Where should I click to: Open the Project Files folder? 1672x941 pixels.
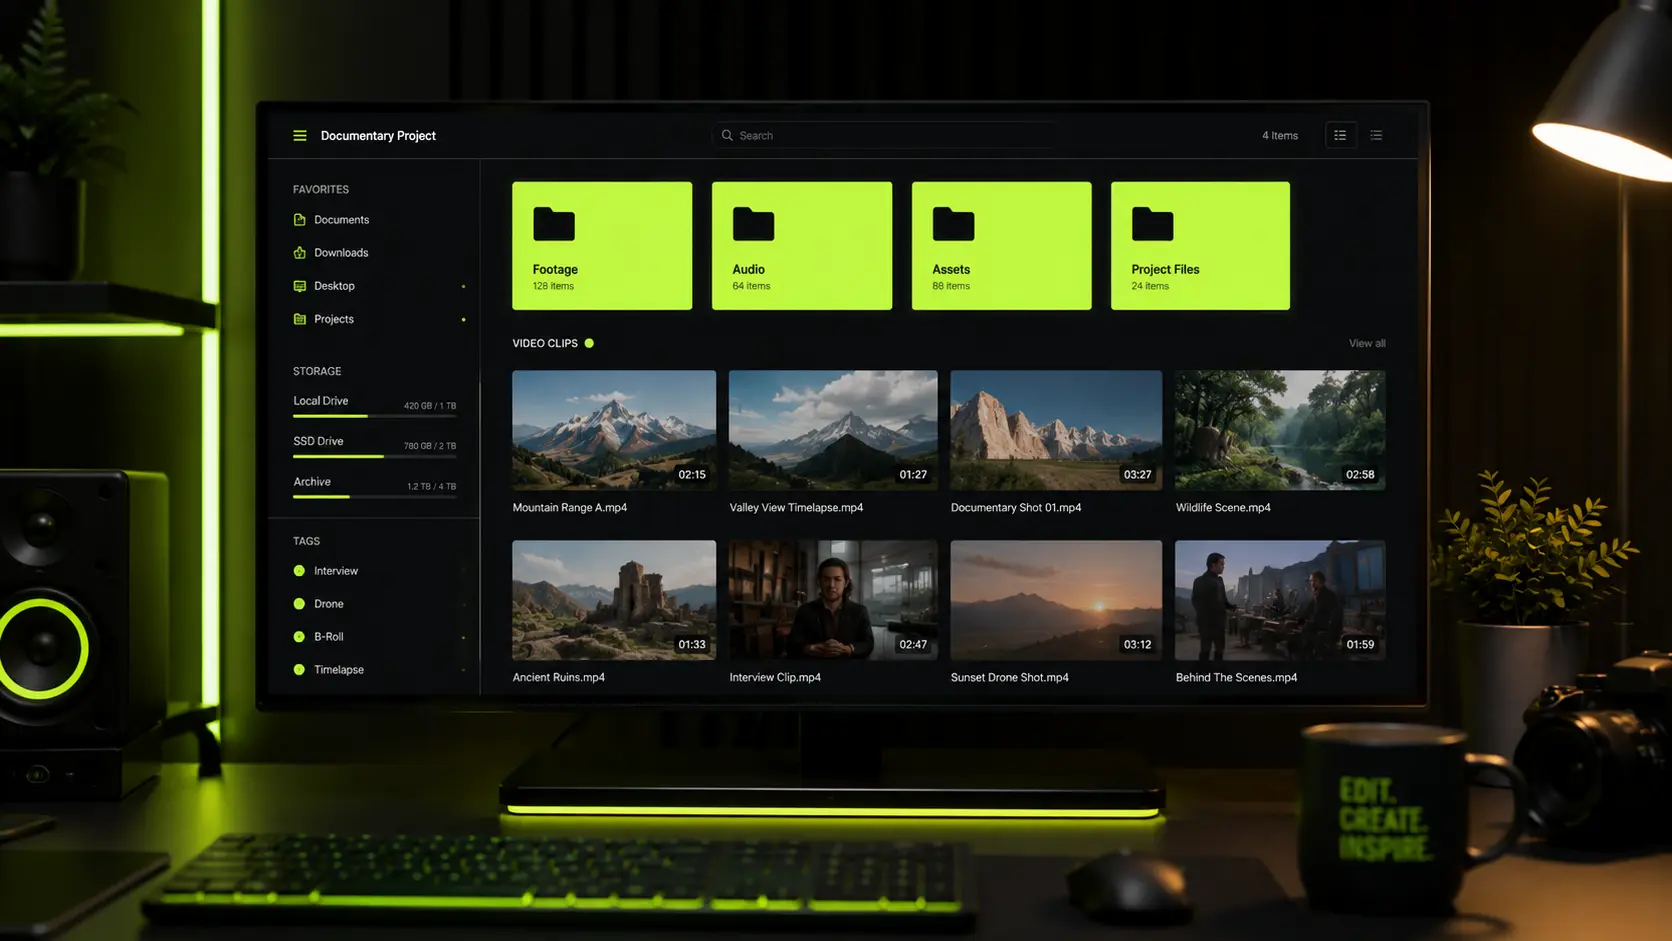(1200, 245)
